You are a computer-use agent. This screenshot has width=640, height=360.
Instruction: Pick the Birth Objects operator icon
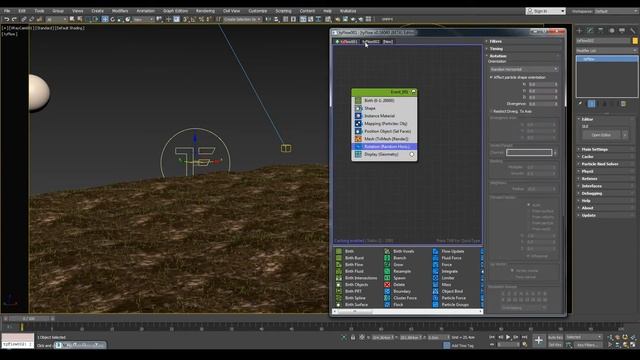click(339, 284)
